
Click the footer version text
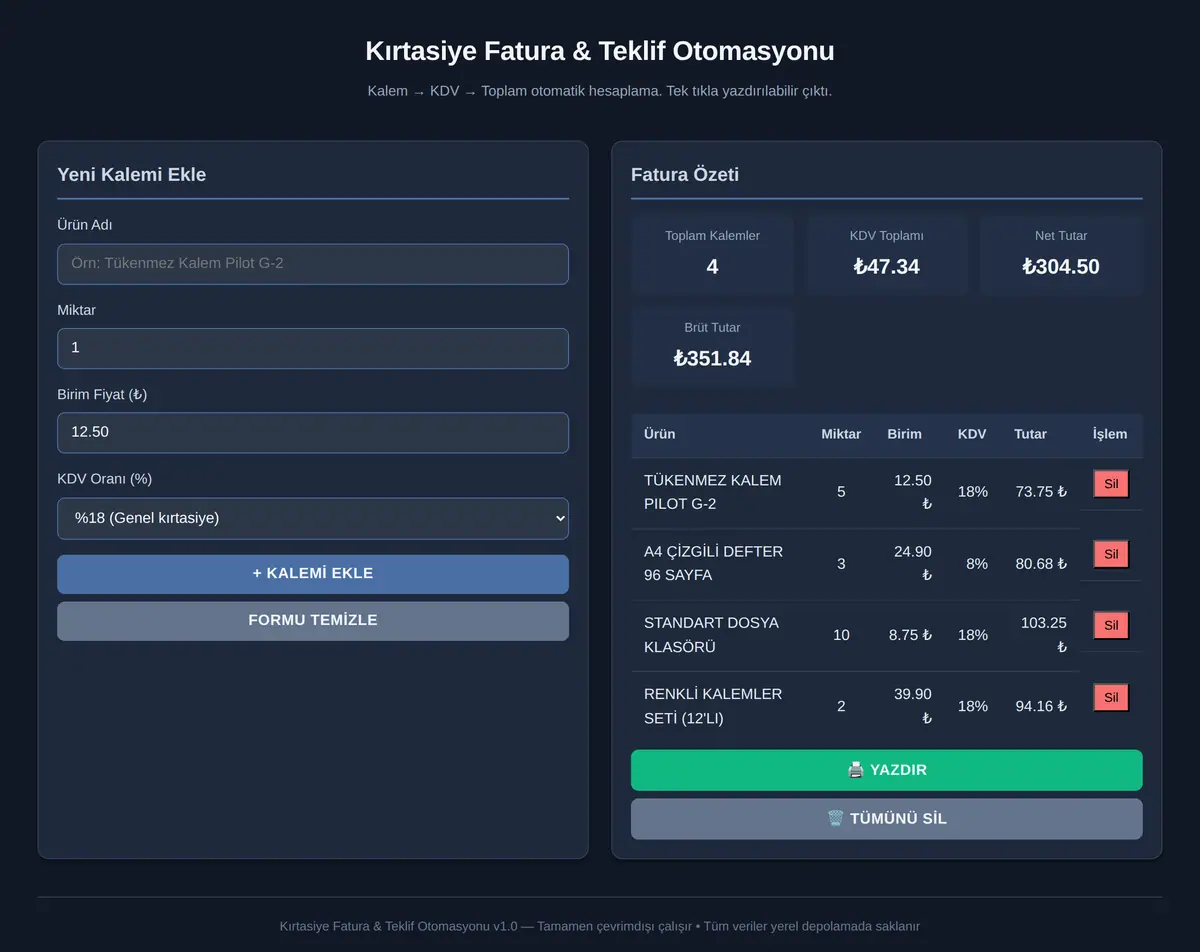pos(600,926)
